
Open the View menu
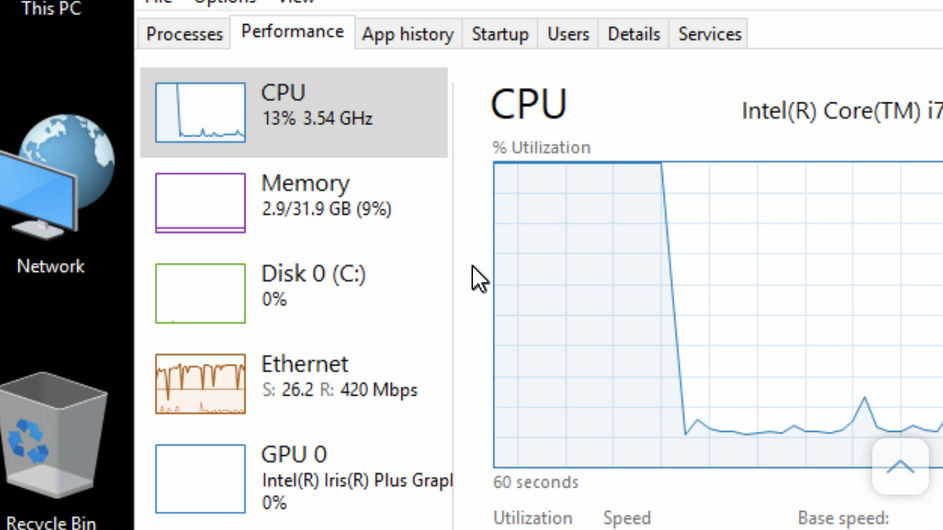click(x=296, y=2)
